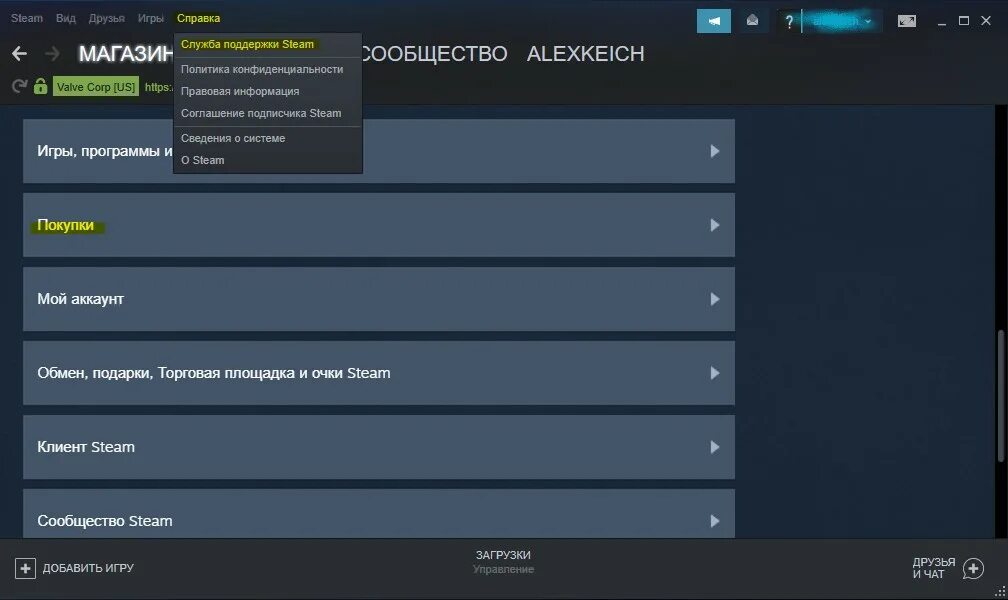Expand arrow on the Покупки row

(x=714, y=225)
